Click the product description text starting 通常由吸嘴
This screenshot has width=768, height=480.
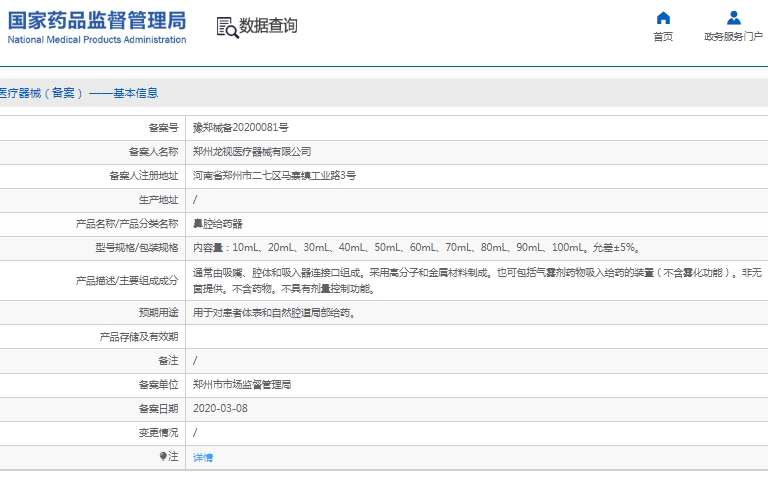(477, 281)
